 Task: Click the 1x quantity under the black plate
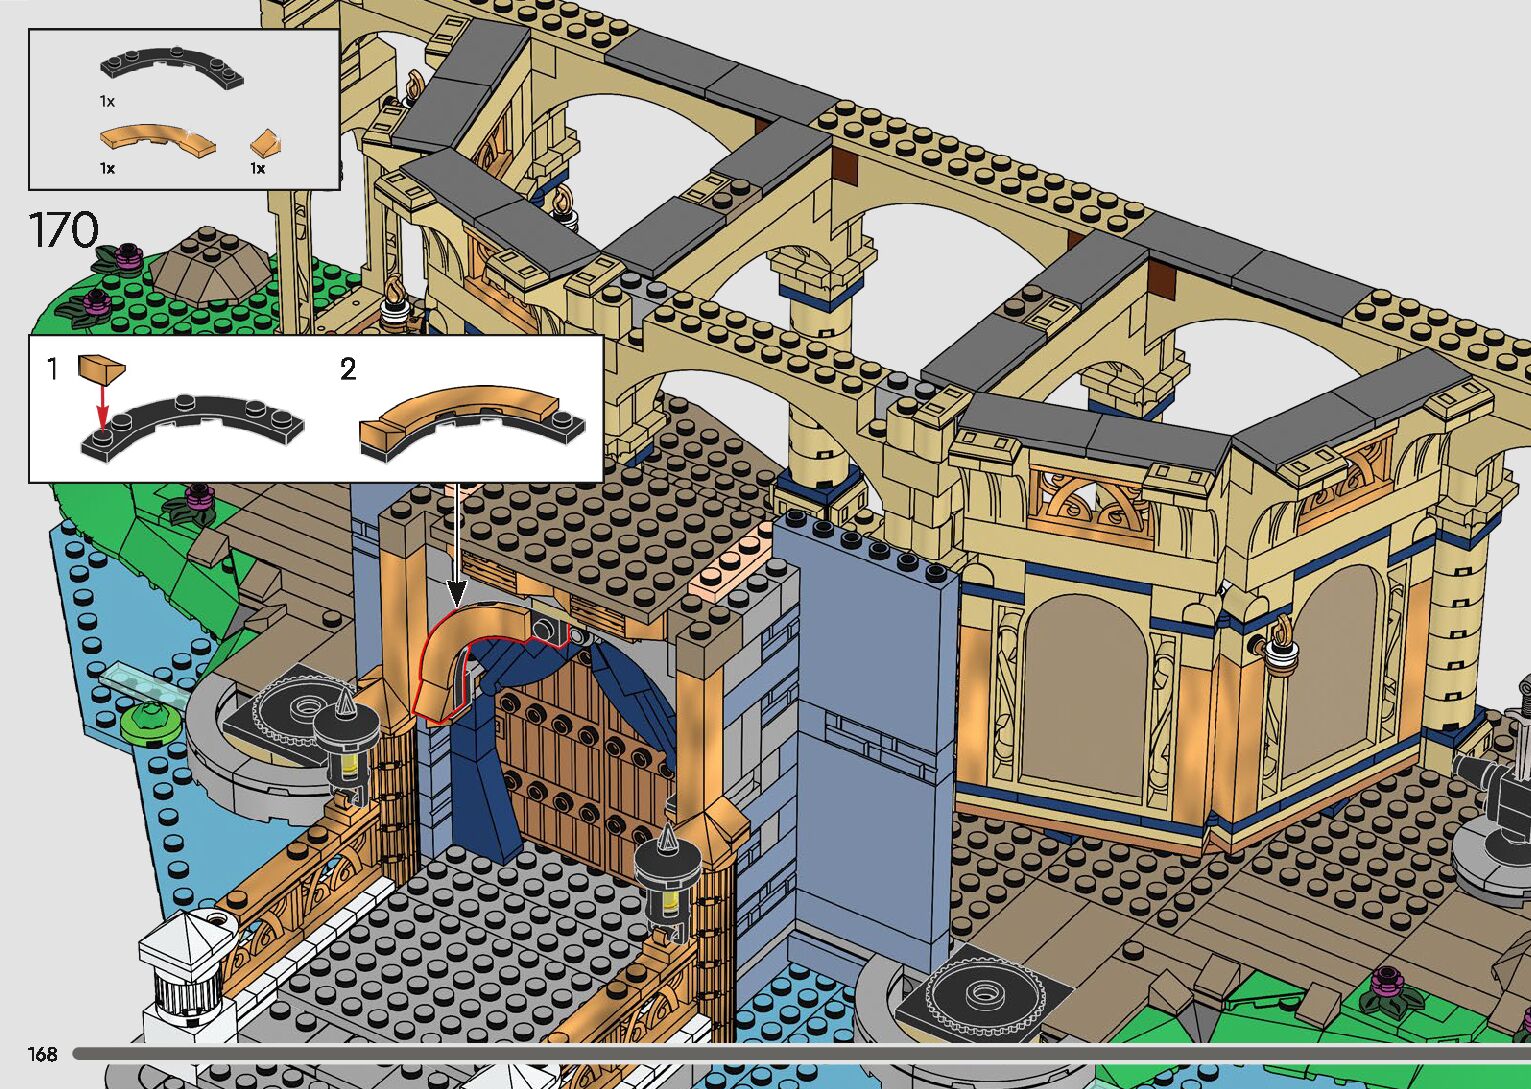pyautogui.click(x=107, y=101)
